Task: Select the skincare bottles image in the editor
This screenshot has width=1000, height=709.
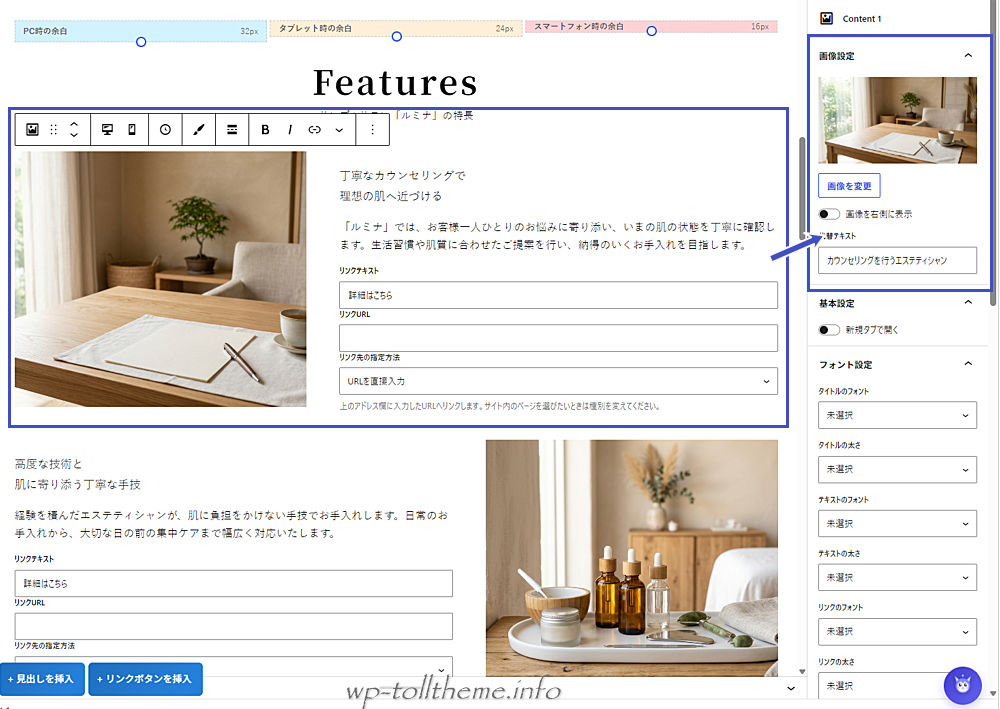Action: pos(631,558)
